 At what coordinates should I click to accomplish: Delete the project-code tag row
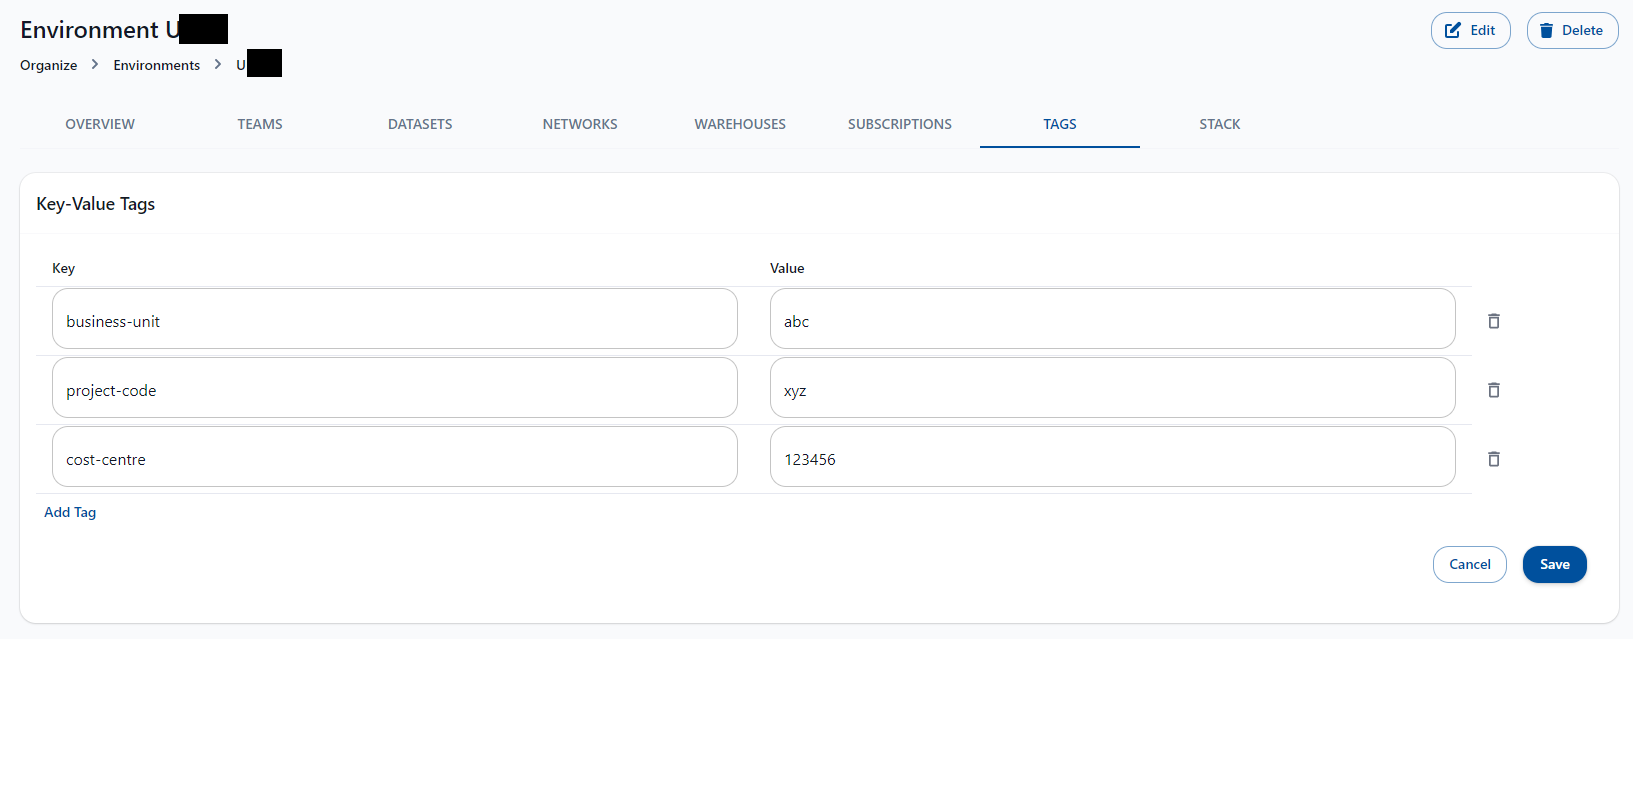[1494, 390]
